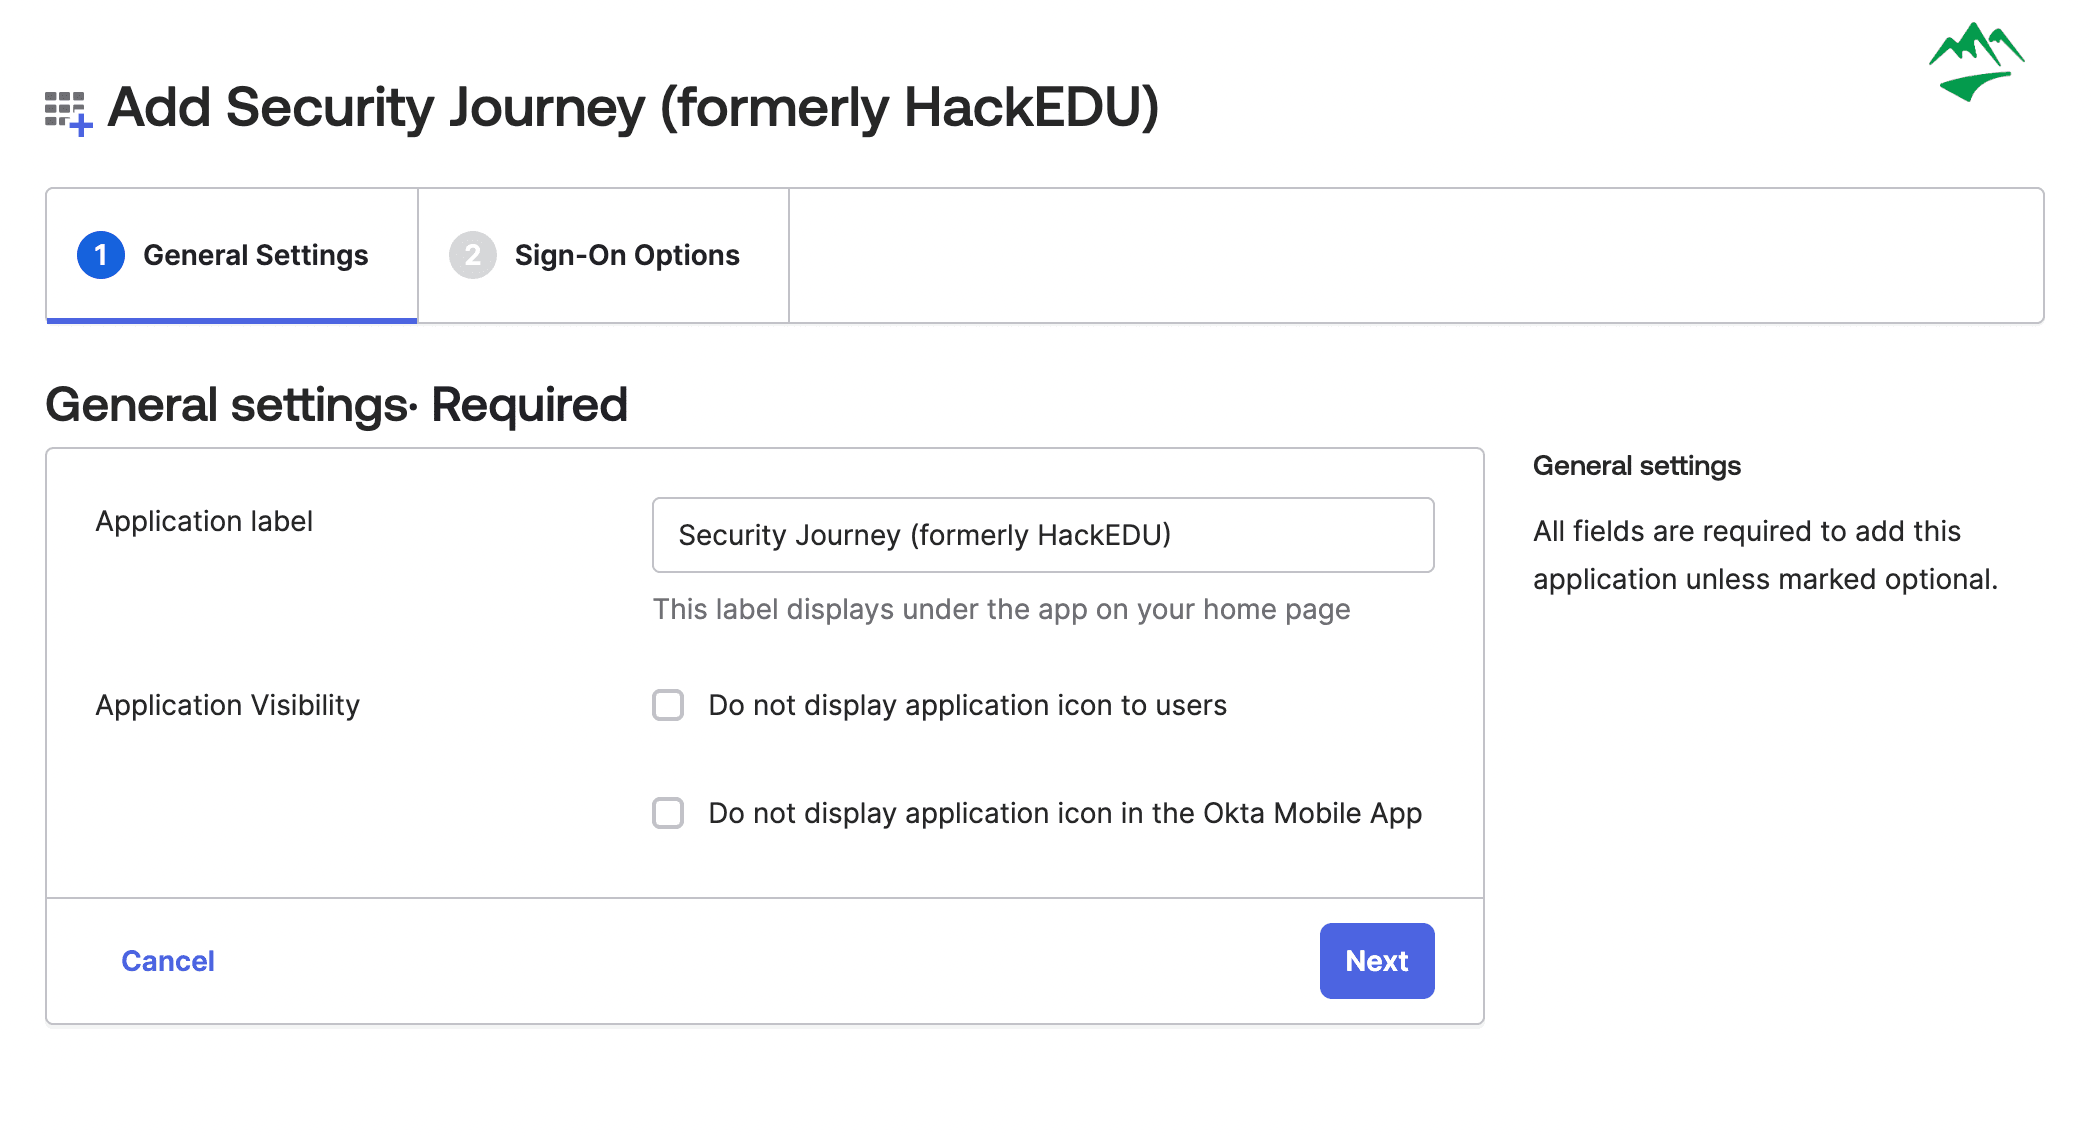The height and width of the screenshot is (1136, 2092).
Task: Click the 'General settings · Required' section heading
Action: pos(336,405)
